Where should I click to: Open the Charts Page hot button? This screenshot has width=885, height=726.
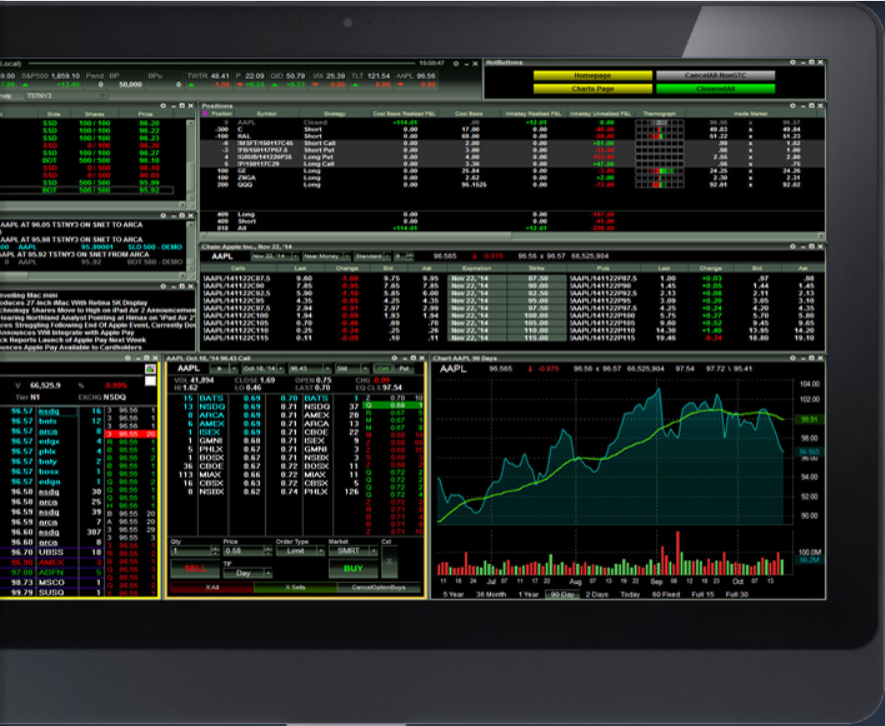coord(591,89)
